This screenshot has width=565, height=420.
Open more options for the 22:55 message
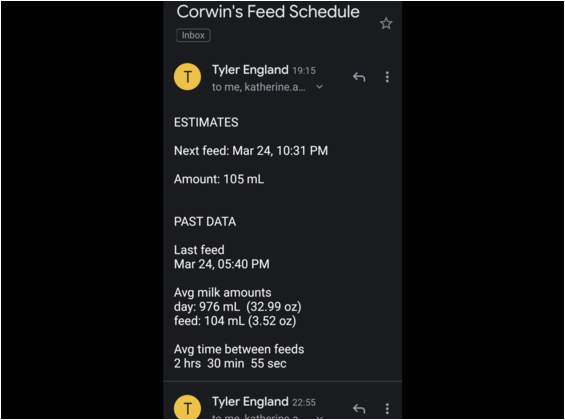(387, 408)
